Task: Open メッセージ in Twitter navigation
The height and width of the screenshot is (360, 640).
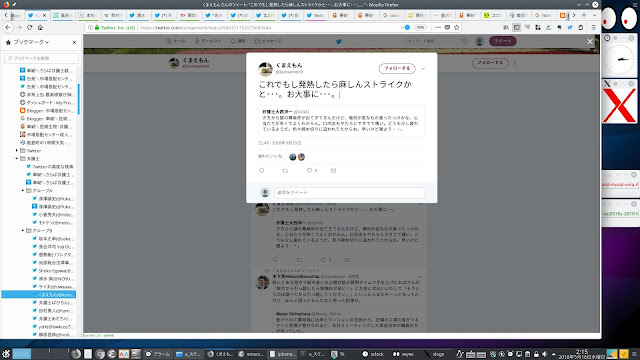Action: (x=268, y=41)
